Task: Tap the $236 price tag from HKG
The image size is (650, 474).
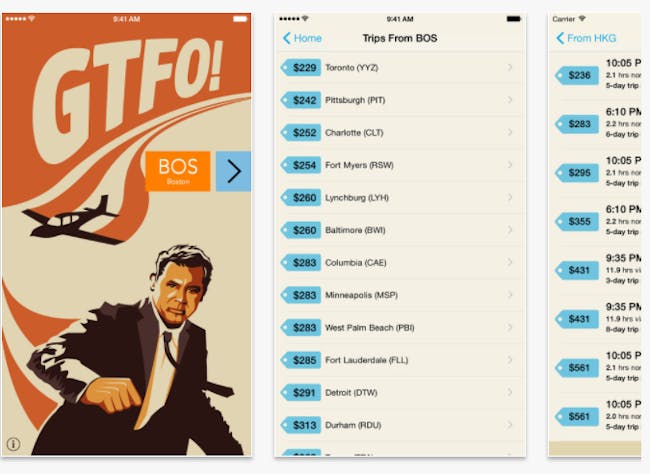Action: point(577,75)
